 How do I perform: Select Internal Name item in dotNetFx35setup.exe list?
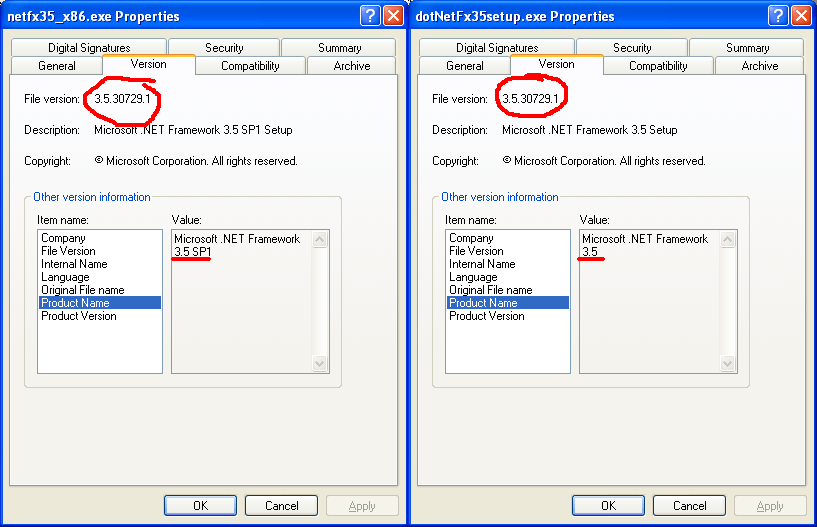(507, 264)
